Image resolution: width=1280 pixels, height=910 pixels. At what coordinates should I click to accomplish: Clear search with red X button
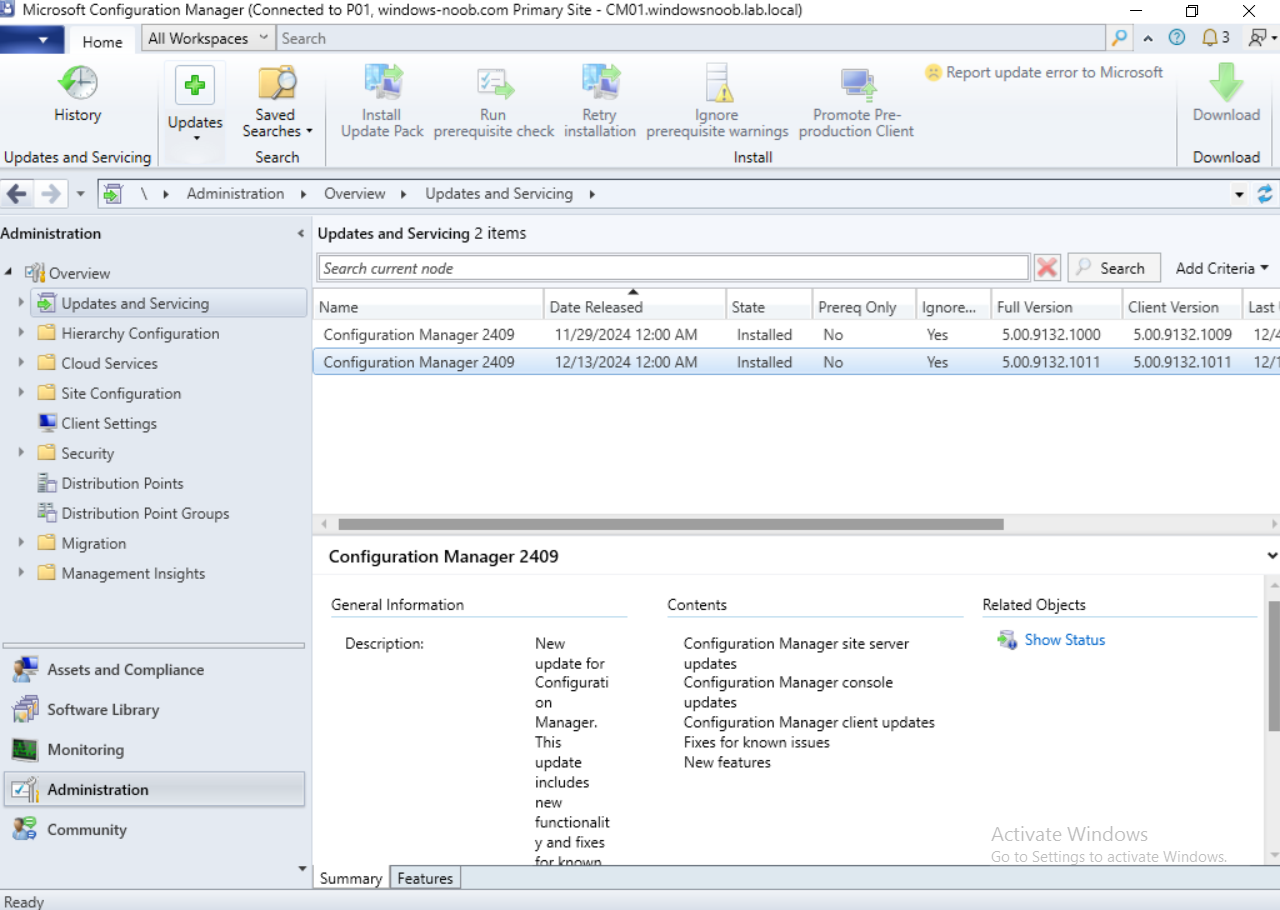coord(1047,268)
